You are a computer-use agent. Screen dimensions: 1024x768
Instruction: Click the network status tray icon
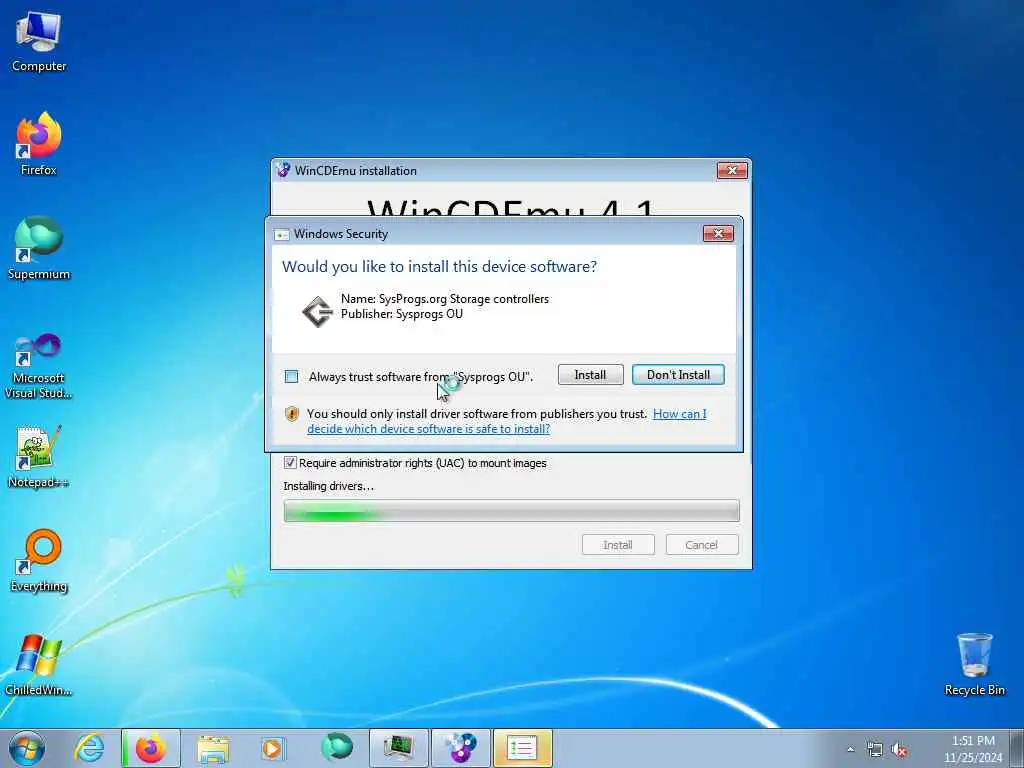point(874,750)
